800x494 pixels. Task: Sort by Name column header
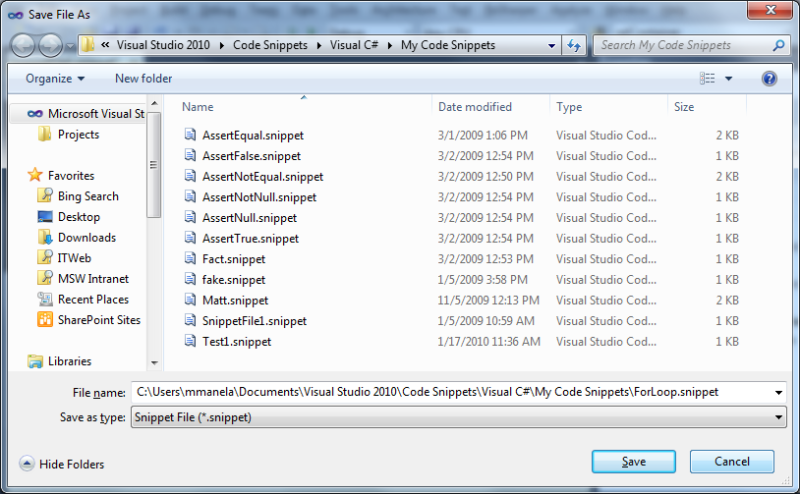click(x=198, y=107)
